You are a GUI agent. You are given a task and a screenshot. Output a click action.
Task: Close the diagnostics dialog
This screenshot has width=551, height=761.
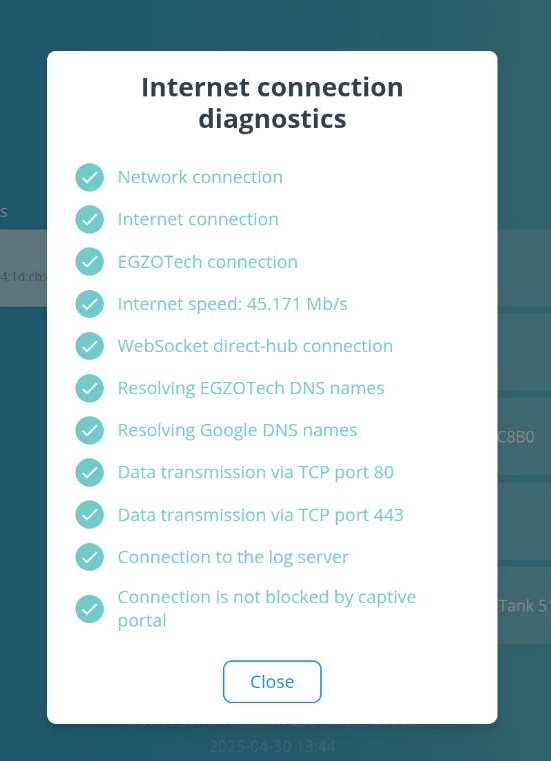272,681
